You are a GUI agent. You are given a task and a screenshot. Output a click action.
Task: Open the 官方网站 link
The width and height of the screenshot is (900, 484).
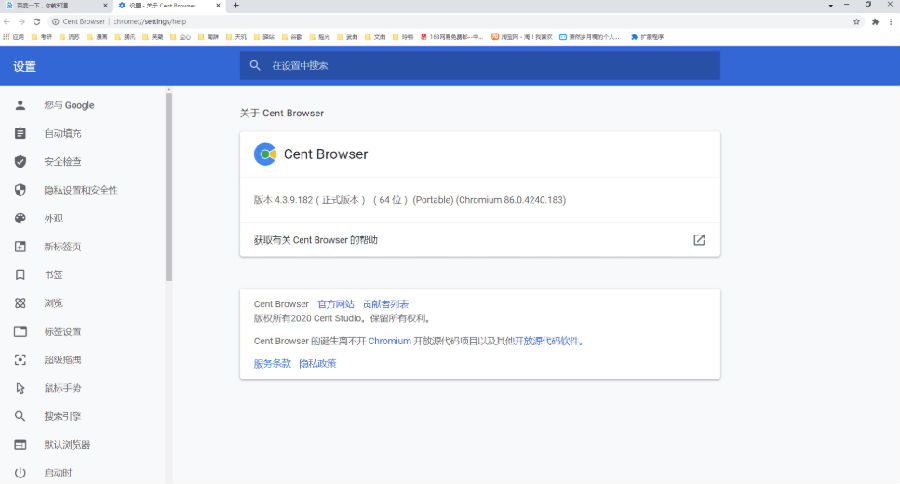pyautogui.click(x=335, y=304)
